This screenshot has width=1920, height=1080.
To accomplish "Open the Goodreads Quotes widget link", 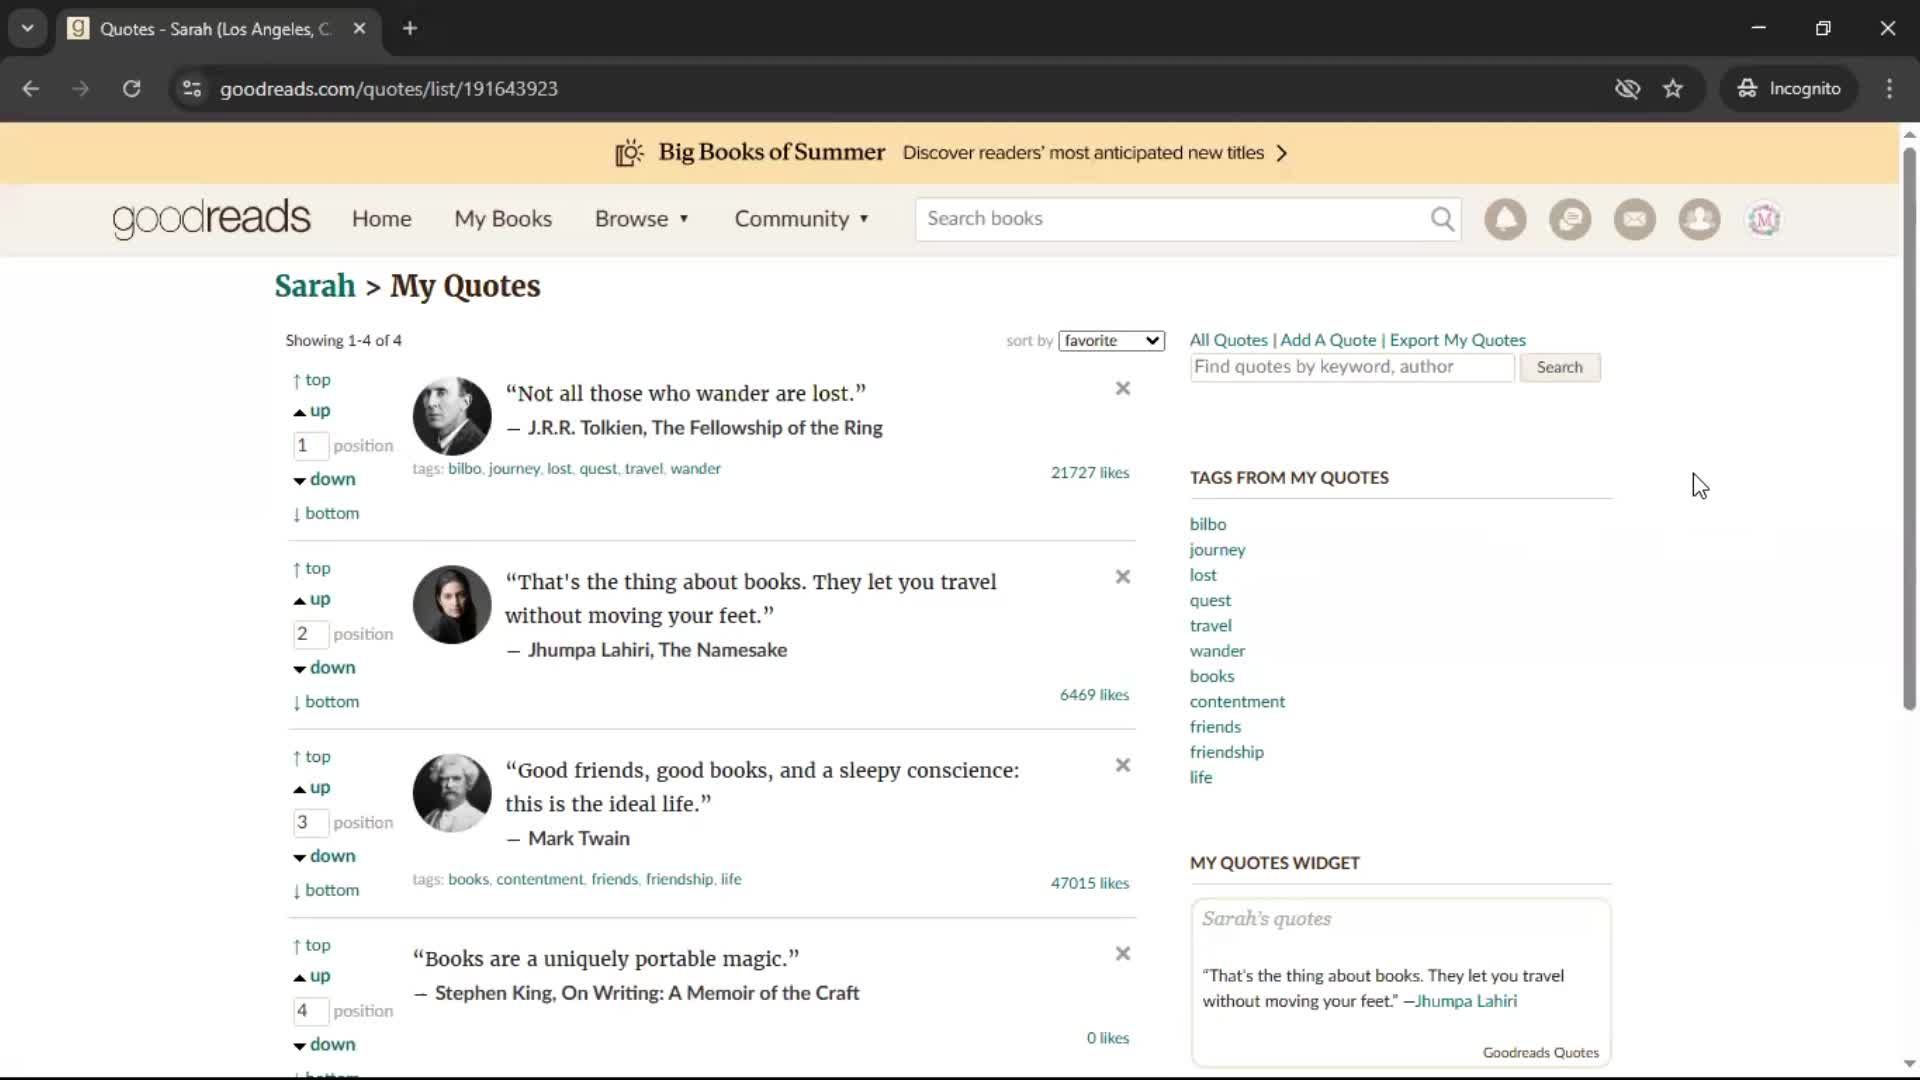I will [x=1540, y=1053].
